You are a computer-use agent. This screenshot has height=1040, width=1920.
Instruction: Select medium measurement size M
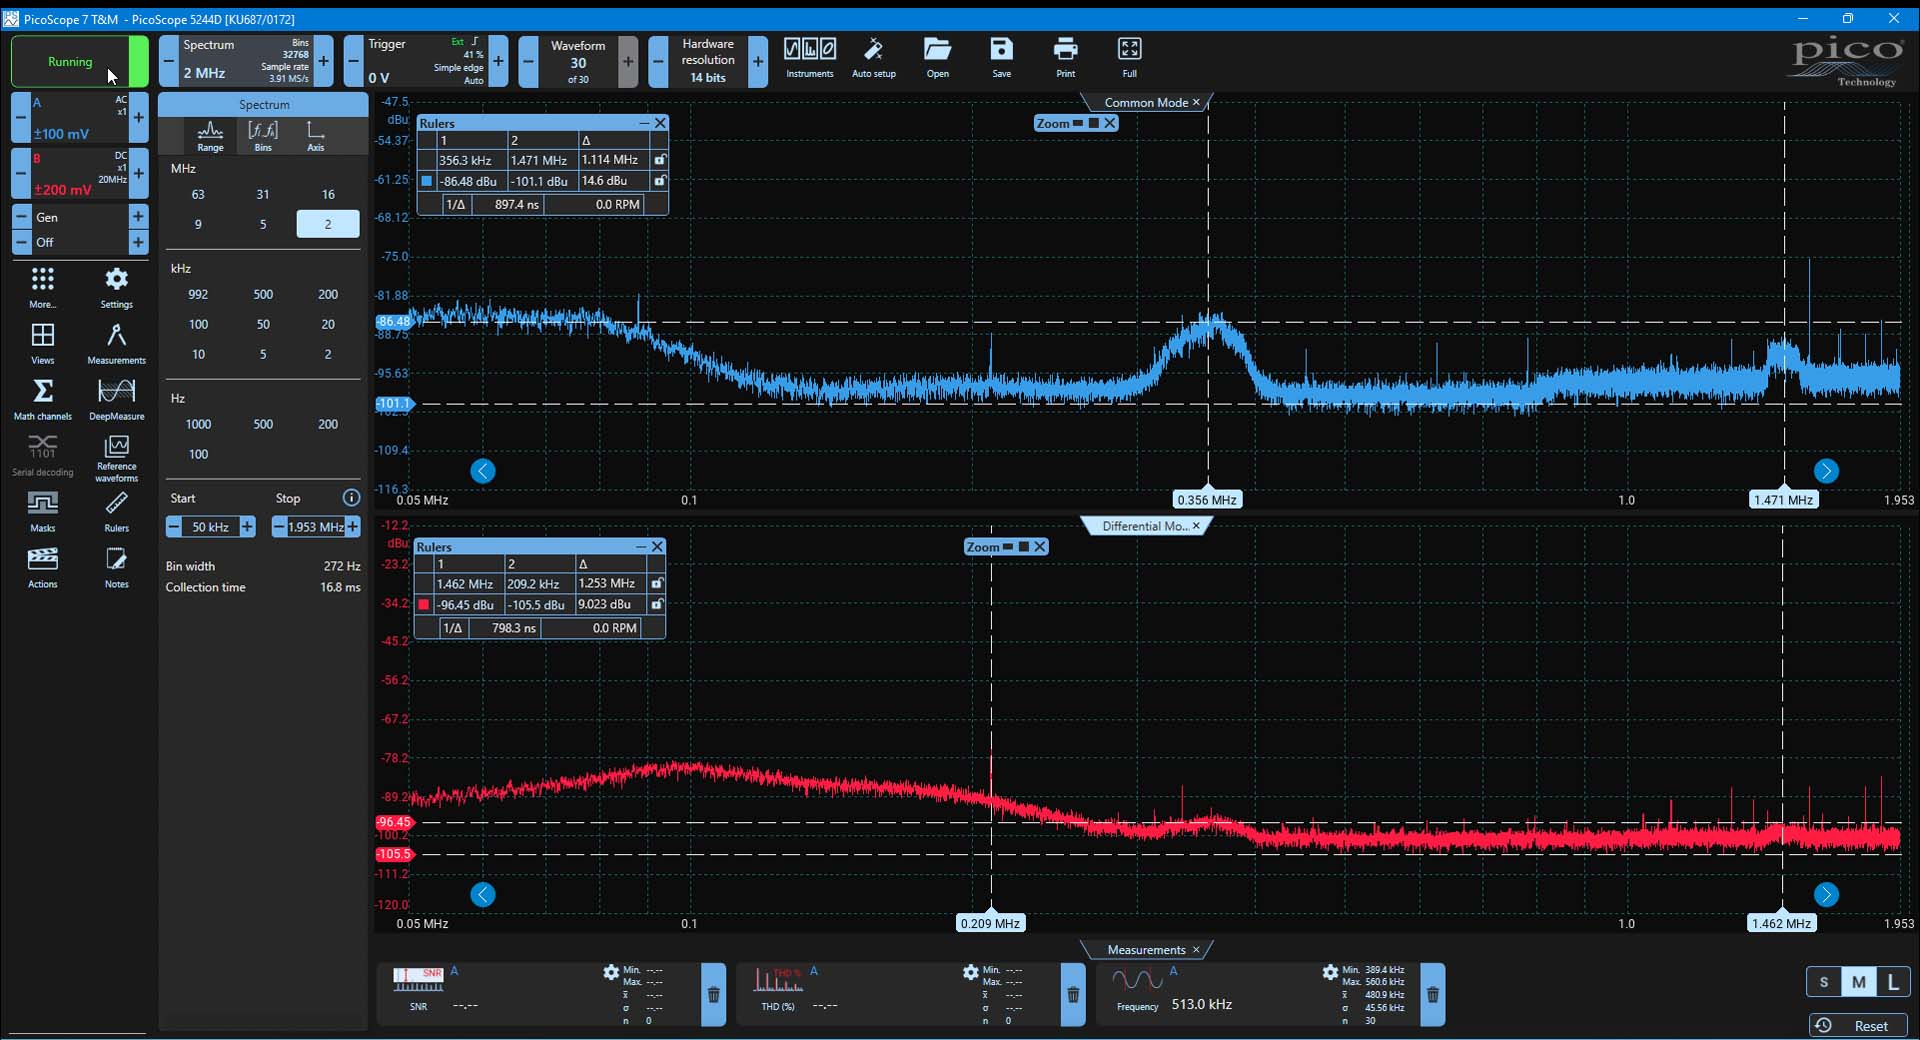tap(1858, 982)
